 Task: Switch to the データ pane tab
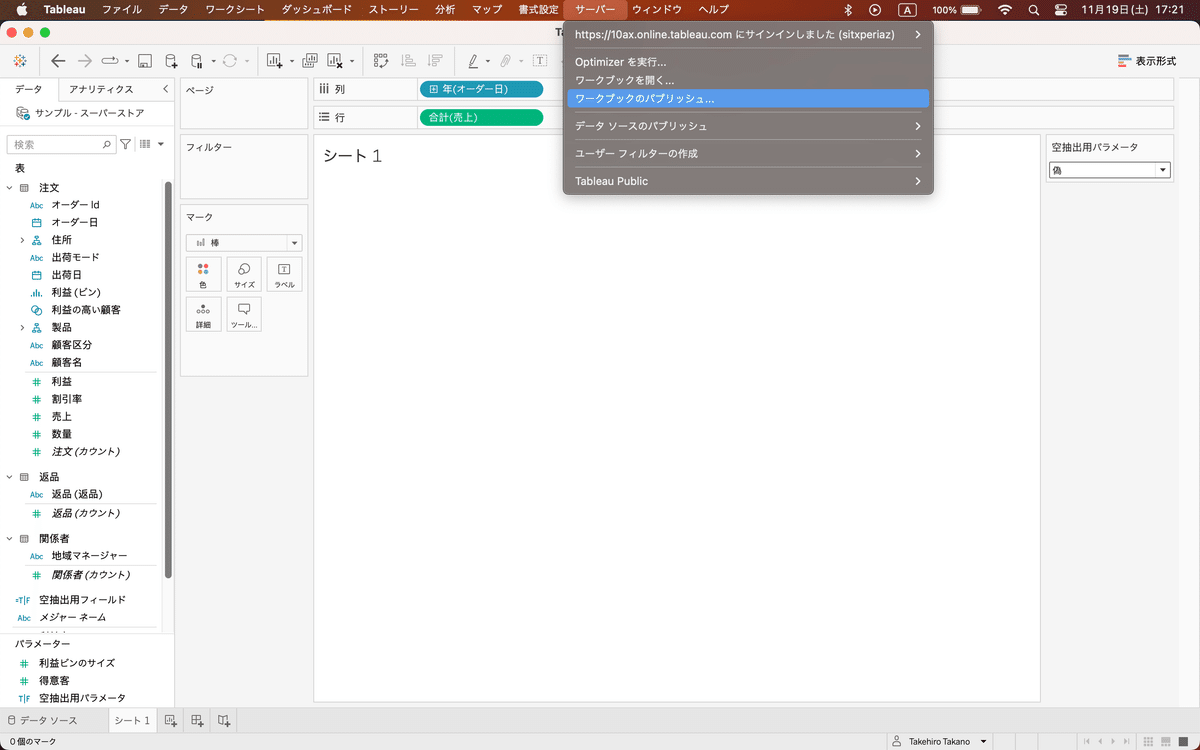pos(28,89)
